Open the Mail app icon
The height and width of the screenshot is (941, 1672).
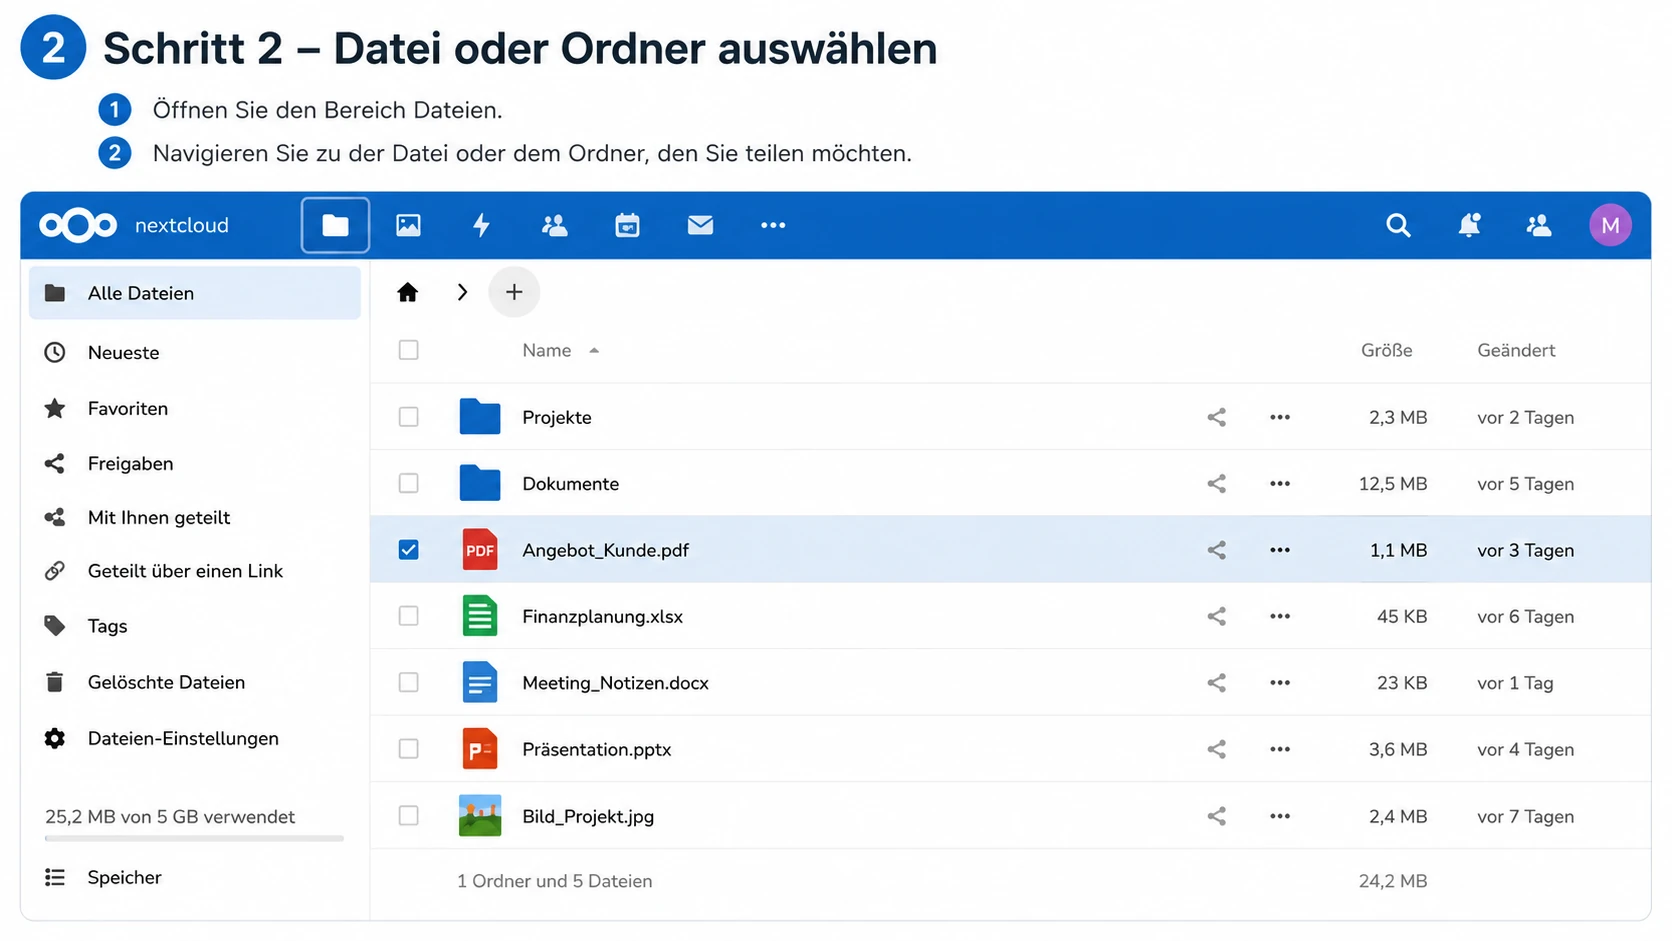700,225
